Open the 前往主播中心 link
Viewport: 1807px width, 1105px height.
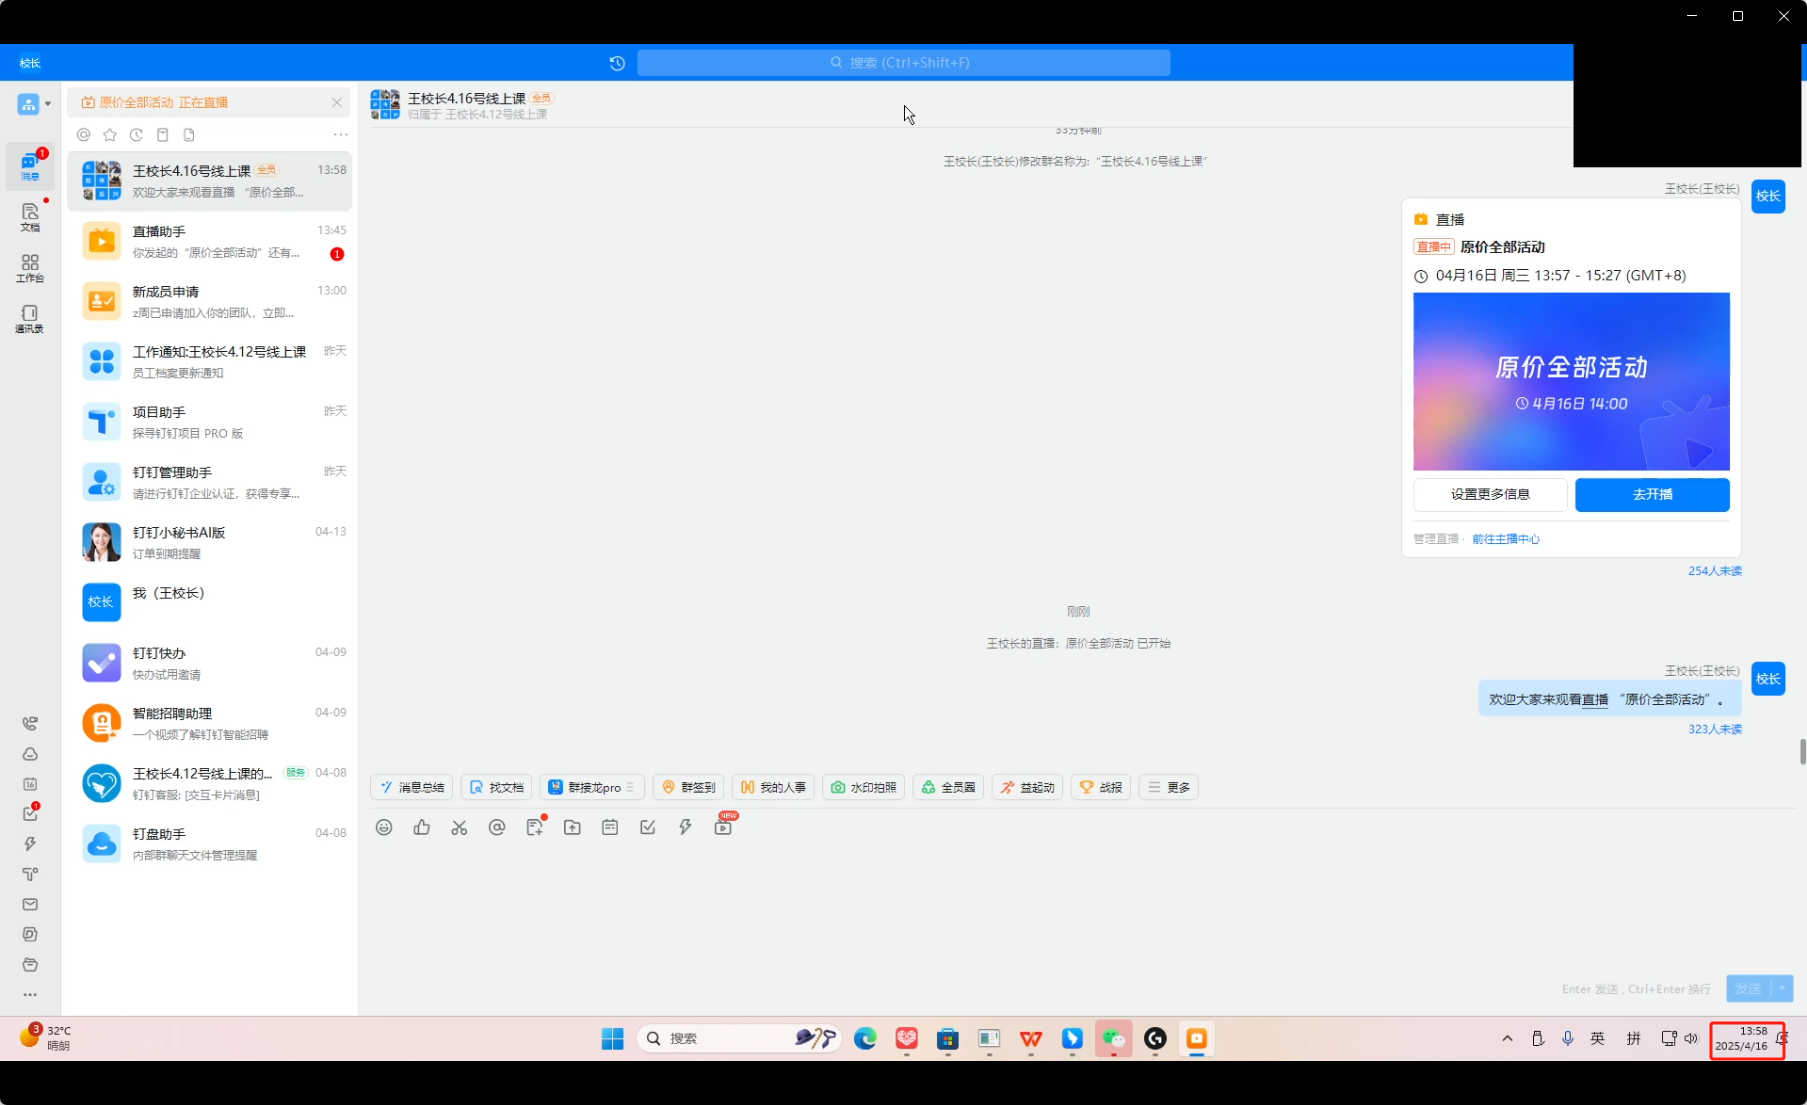tap(1505, 539)
